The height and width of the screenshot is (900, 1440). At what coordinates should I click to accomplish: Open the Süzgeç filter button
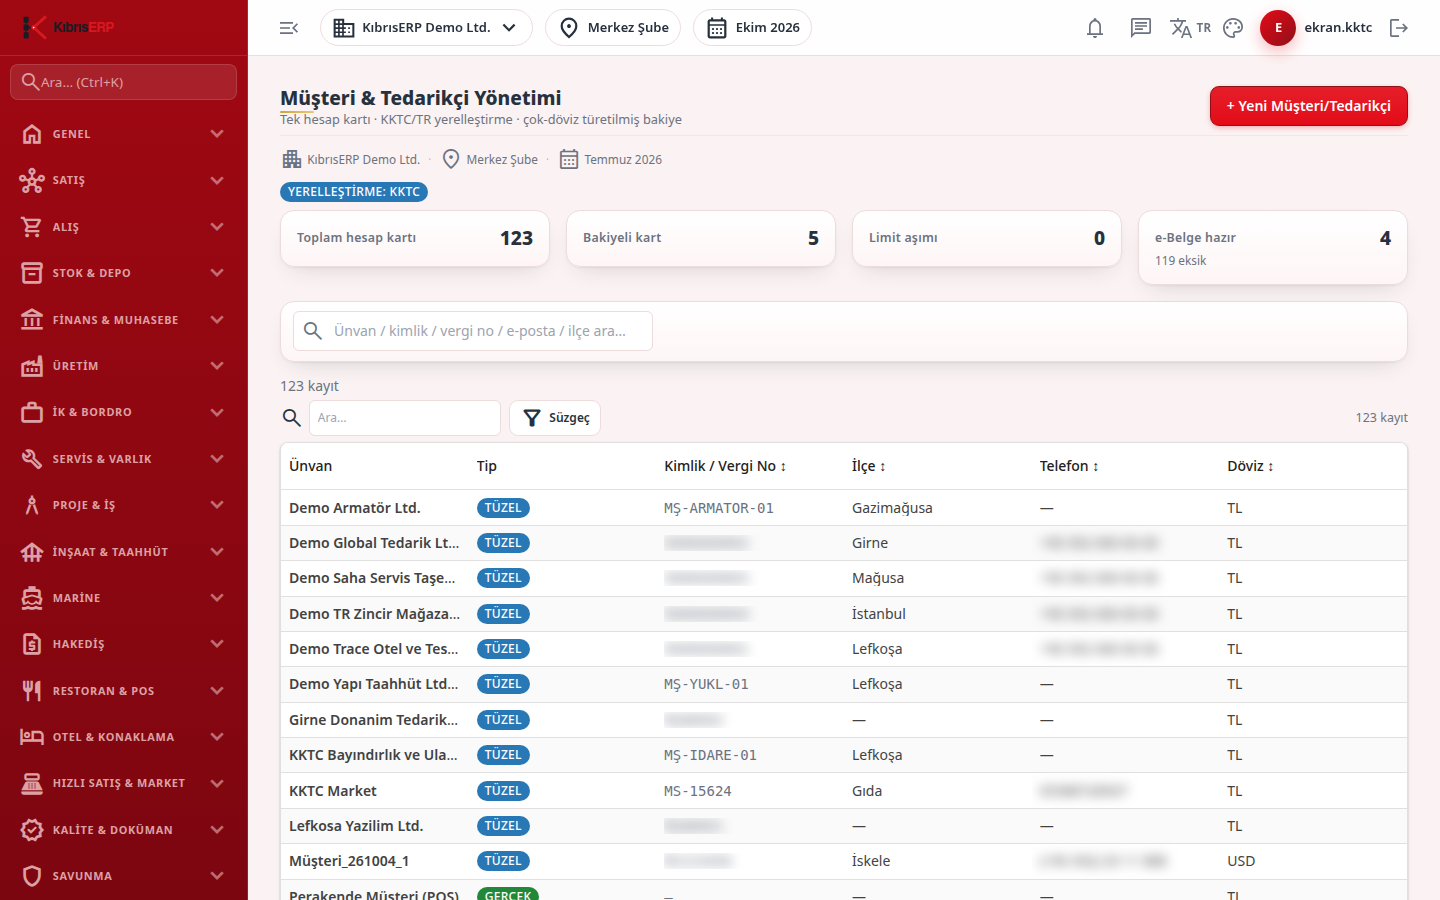click(x=555, y=418)
